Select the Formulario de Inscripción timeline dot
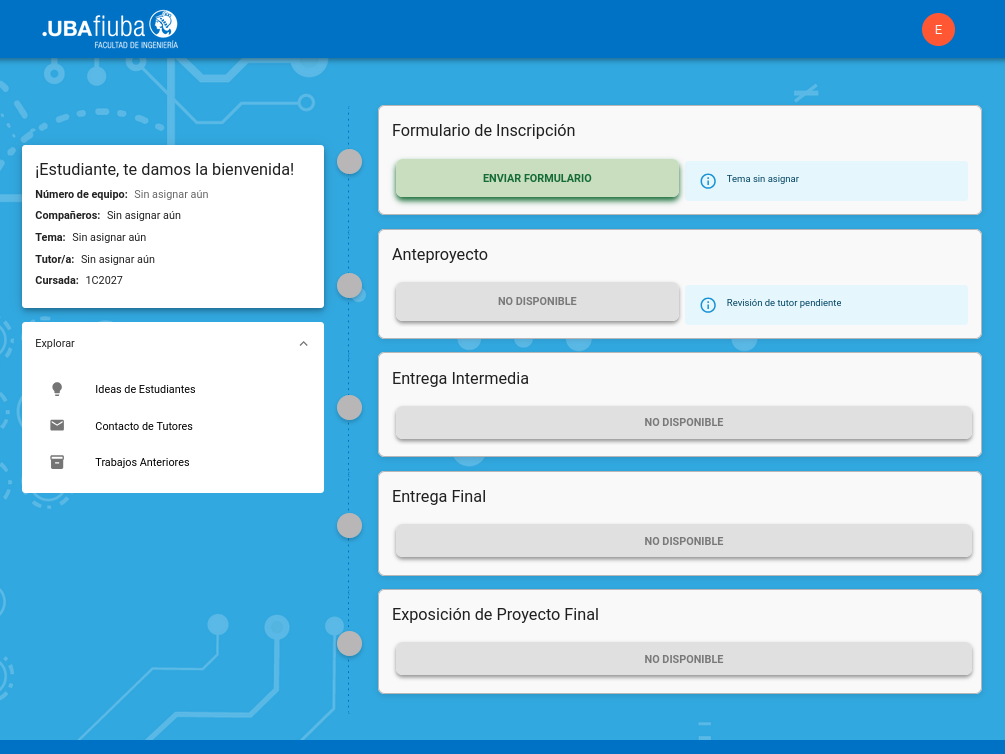1005x754 pixels. click(349, 162)
